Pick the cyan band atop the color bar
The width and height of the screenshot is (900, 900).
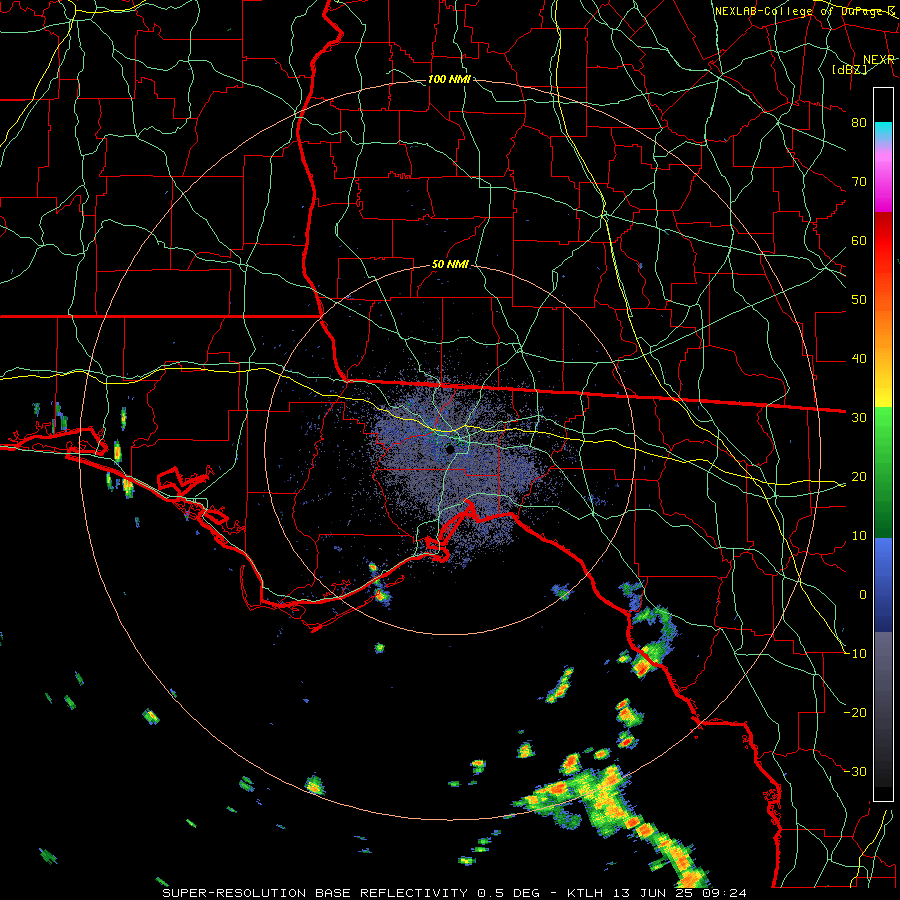[883, 131]
